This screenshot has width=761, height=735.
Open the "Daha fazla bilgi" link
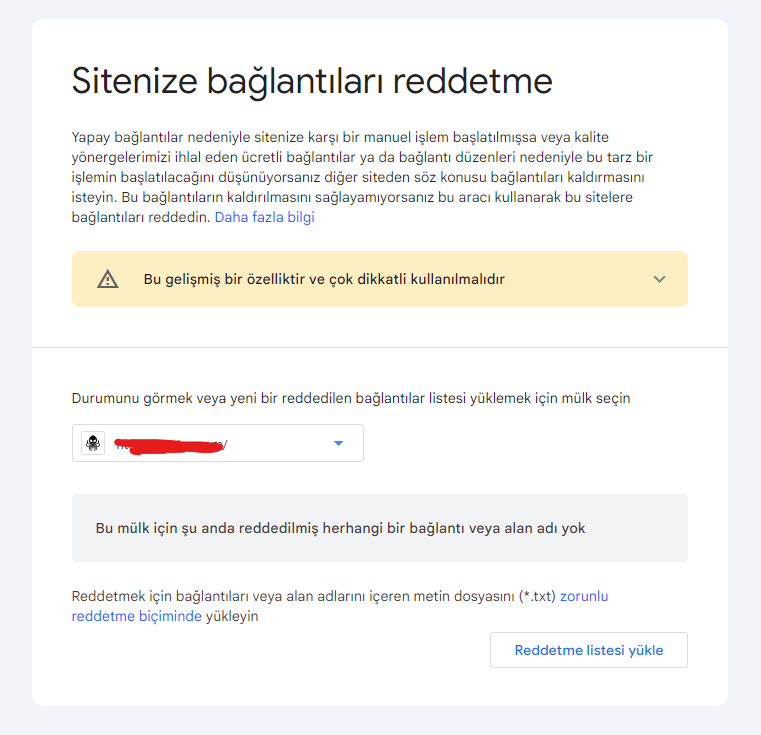[265, 217]
